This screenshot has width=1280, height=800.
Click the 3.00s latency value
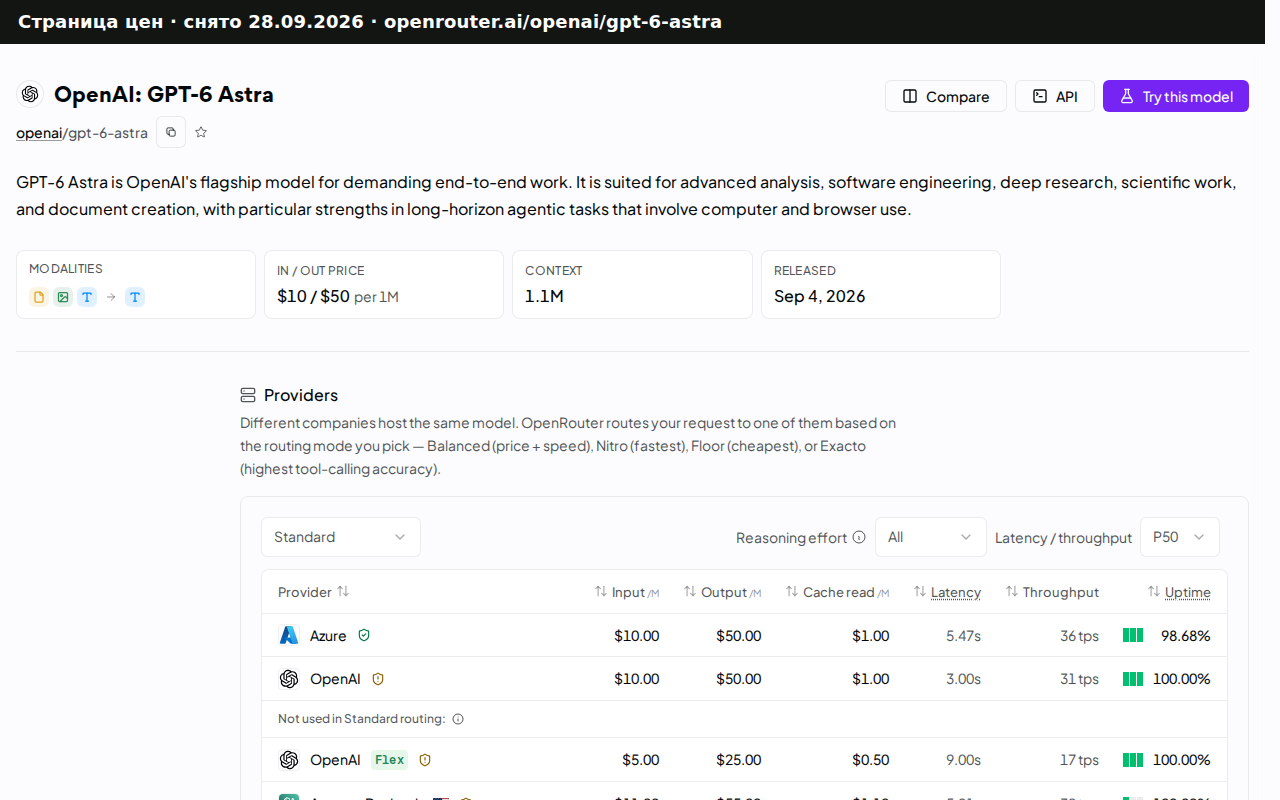963,679
